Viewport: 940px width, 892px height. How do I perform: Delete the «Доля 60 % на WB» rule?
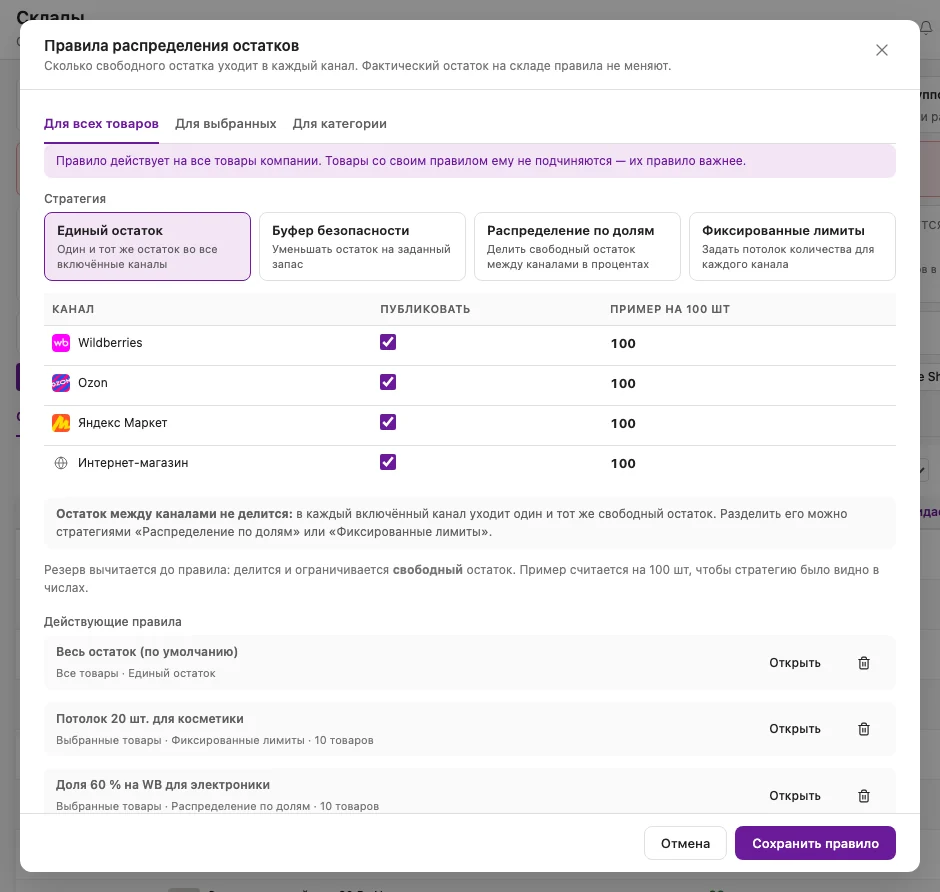coord(864,796)
